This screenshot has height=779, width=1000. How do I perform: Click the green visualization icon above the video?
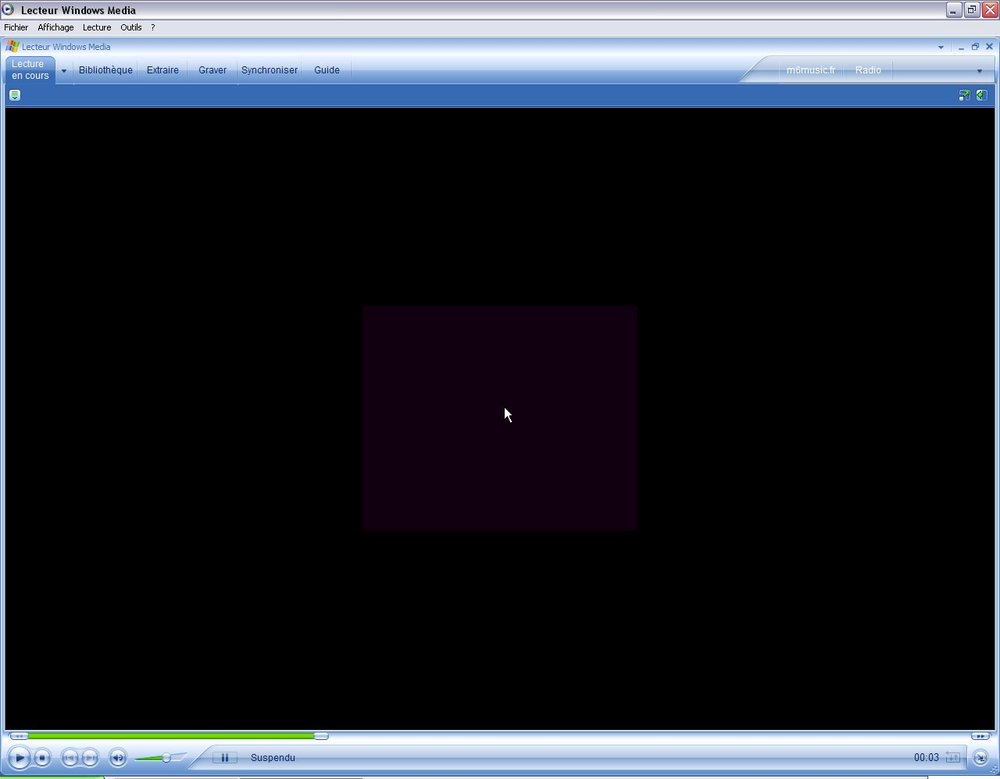coord(981,95)
